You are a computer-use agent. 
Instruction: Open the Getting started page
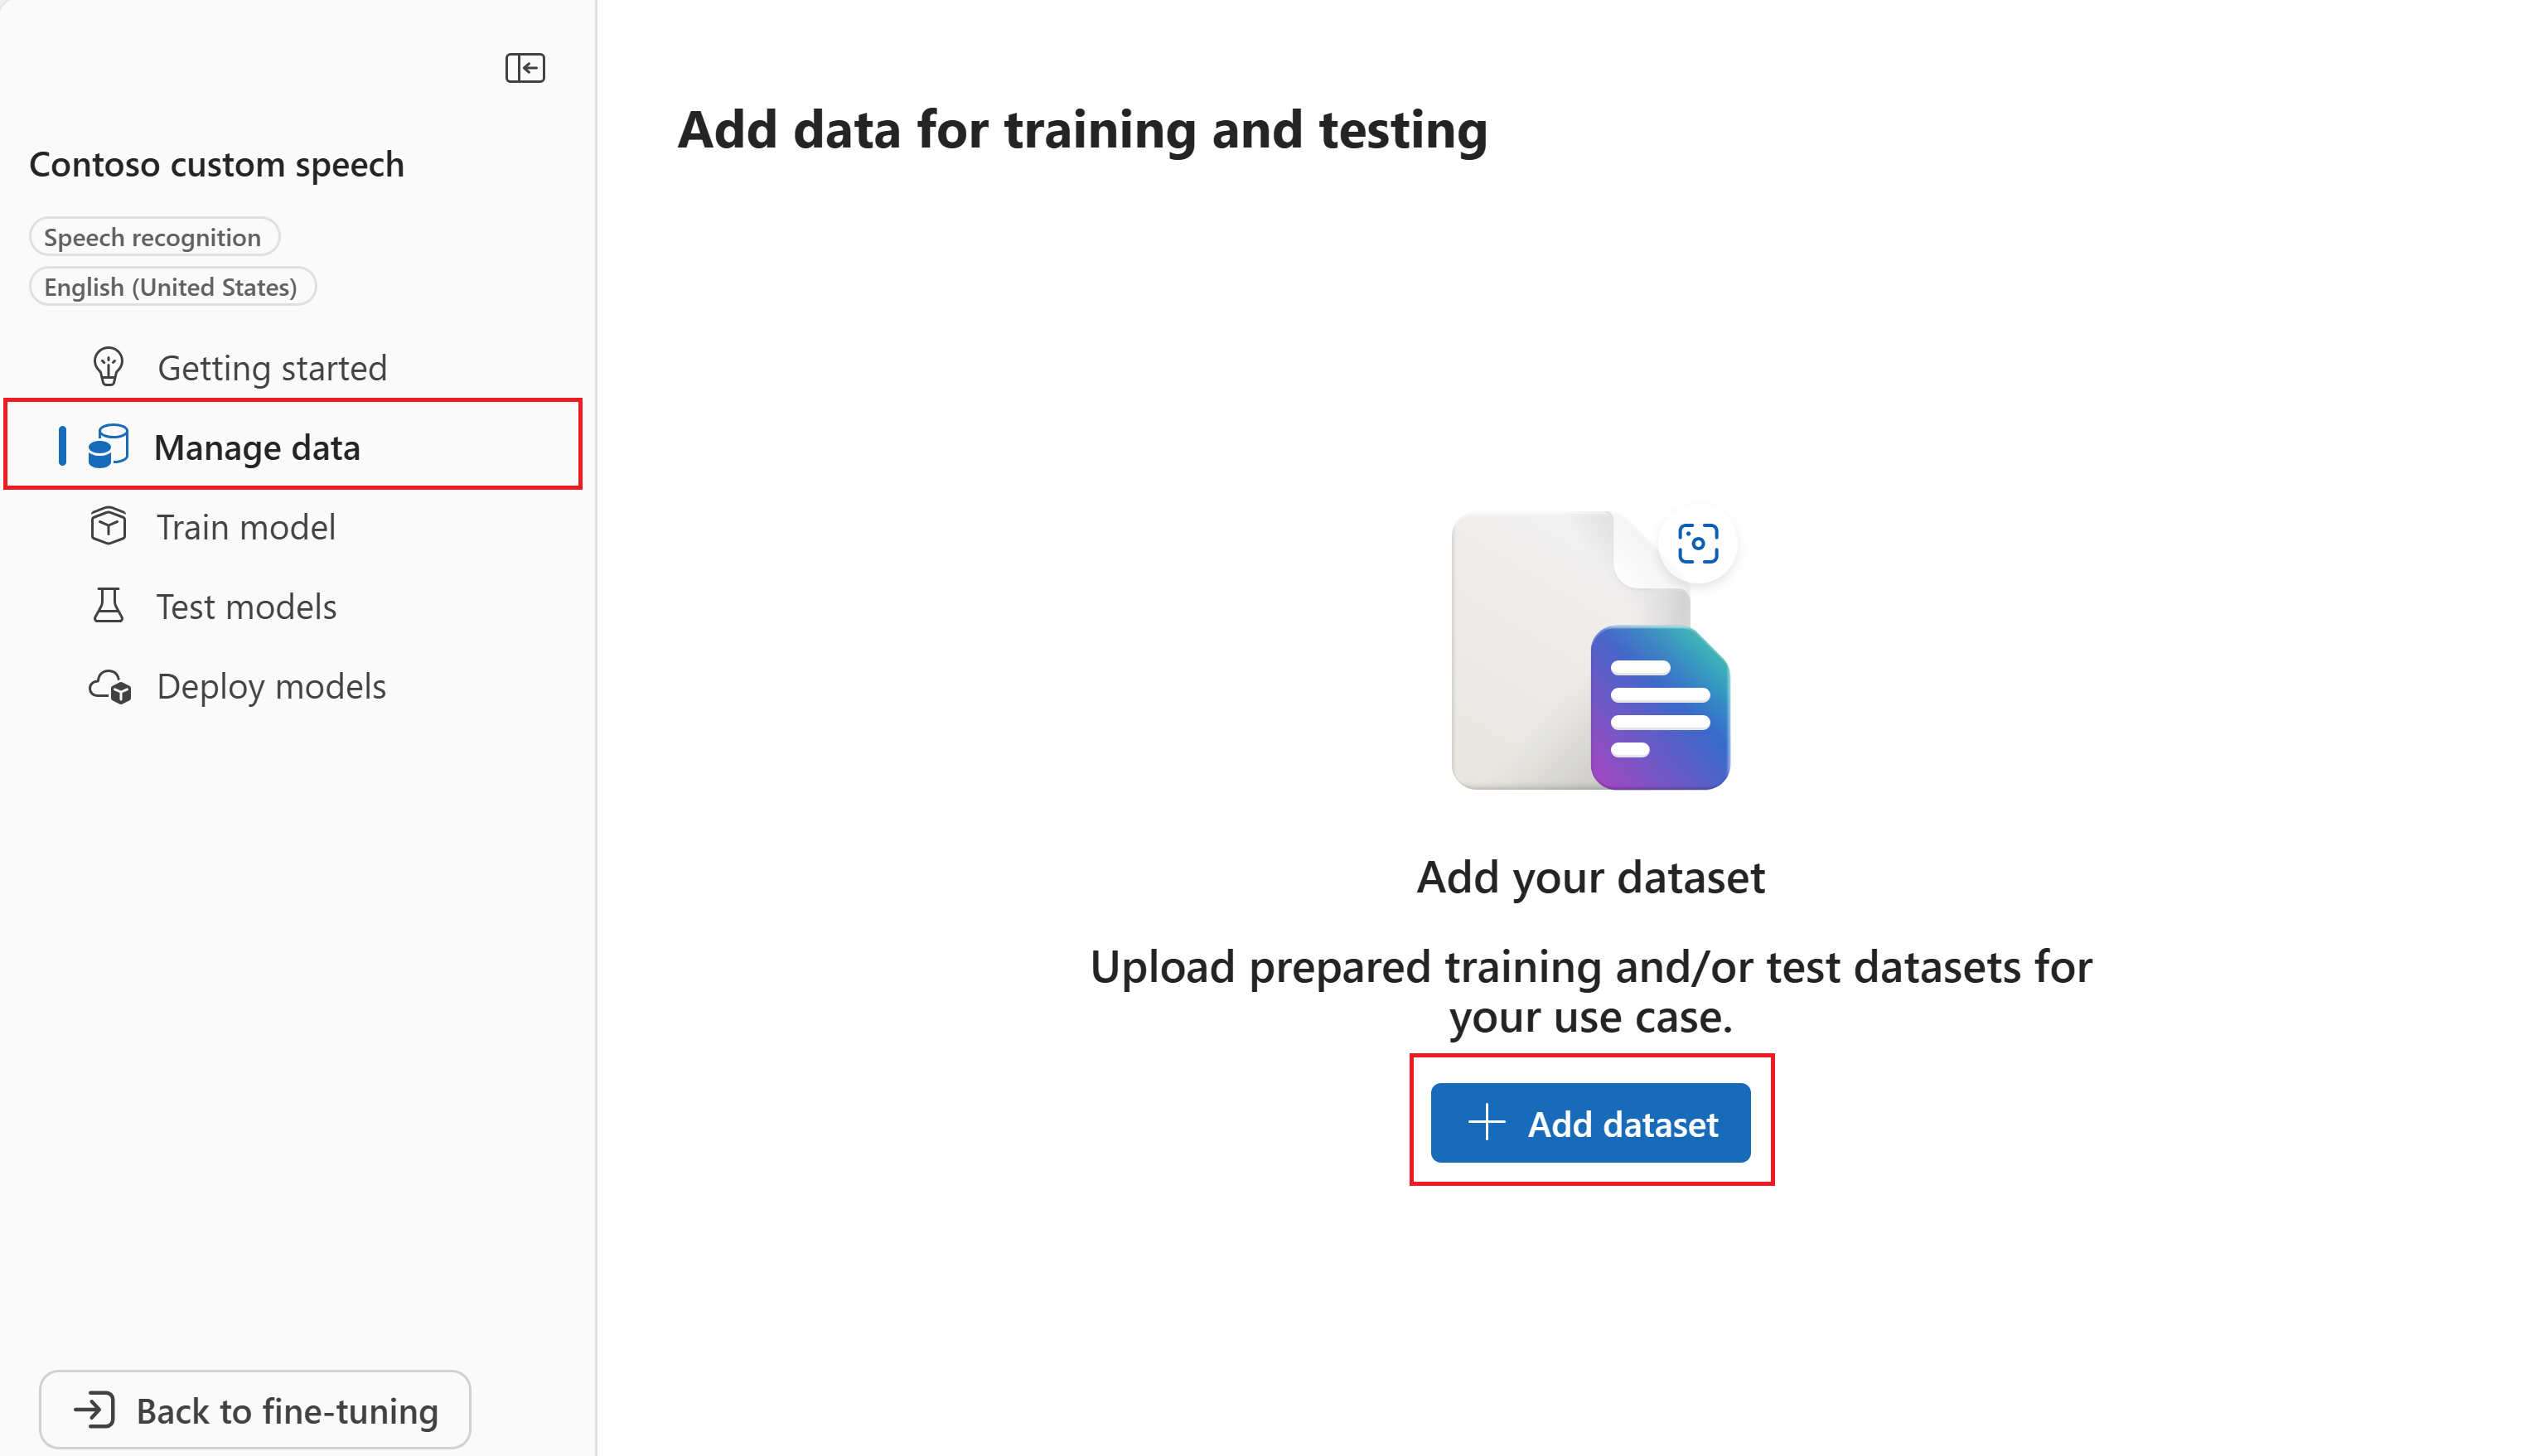point(271,368)
